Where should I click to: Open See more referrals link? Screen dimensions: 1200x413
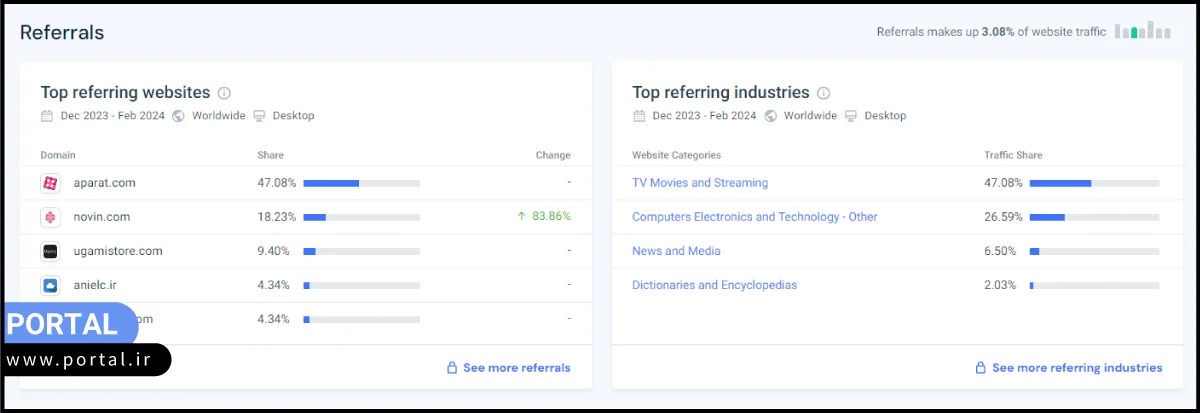click(516, 368)
